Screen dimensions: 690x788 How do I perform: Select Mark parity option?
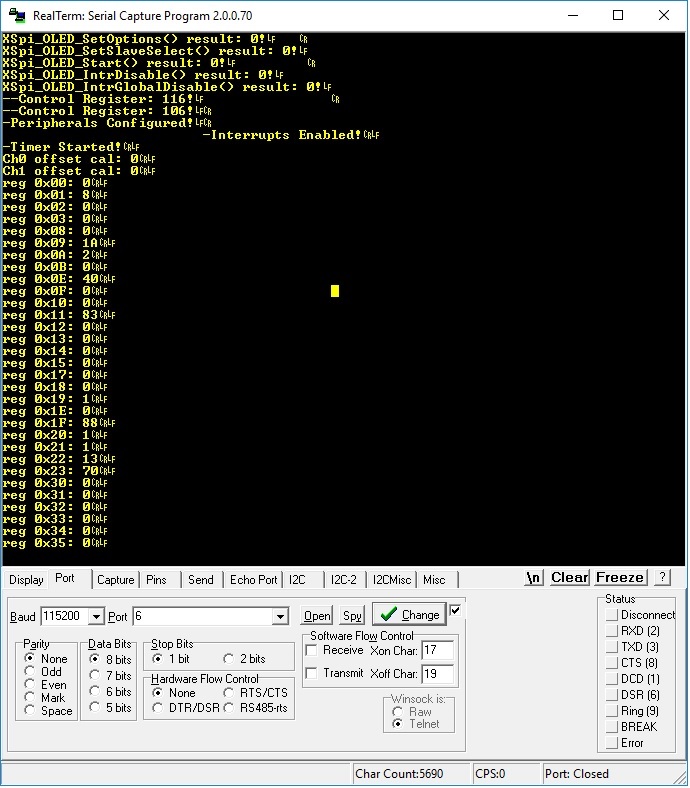coord(45,698)
